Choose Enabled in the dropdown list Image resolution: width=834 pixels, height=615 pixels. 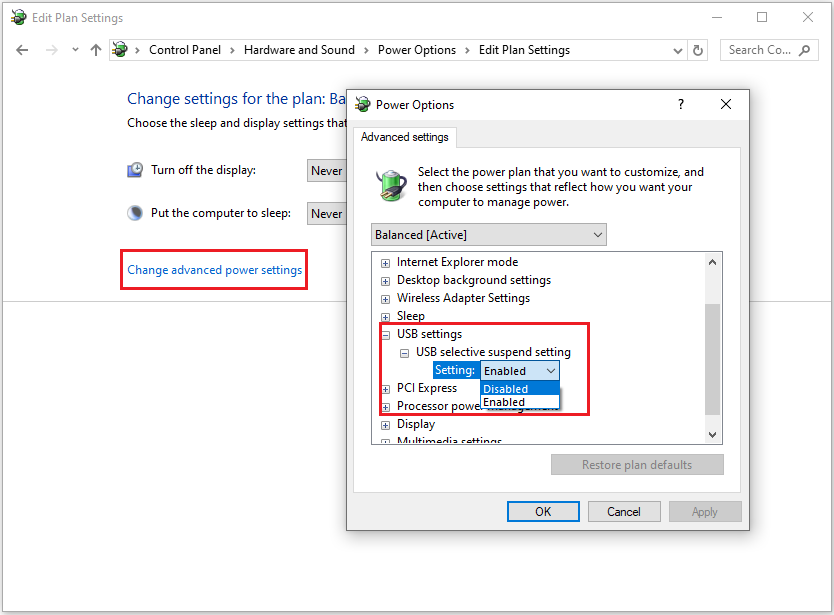pyautogui.click(x=520, y=402)
